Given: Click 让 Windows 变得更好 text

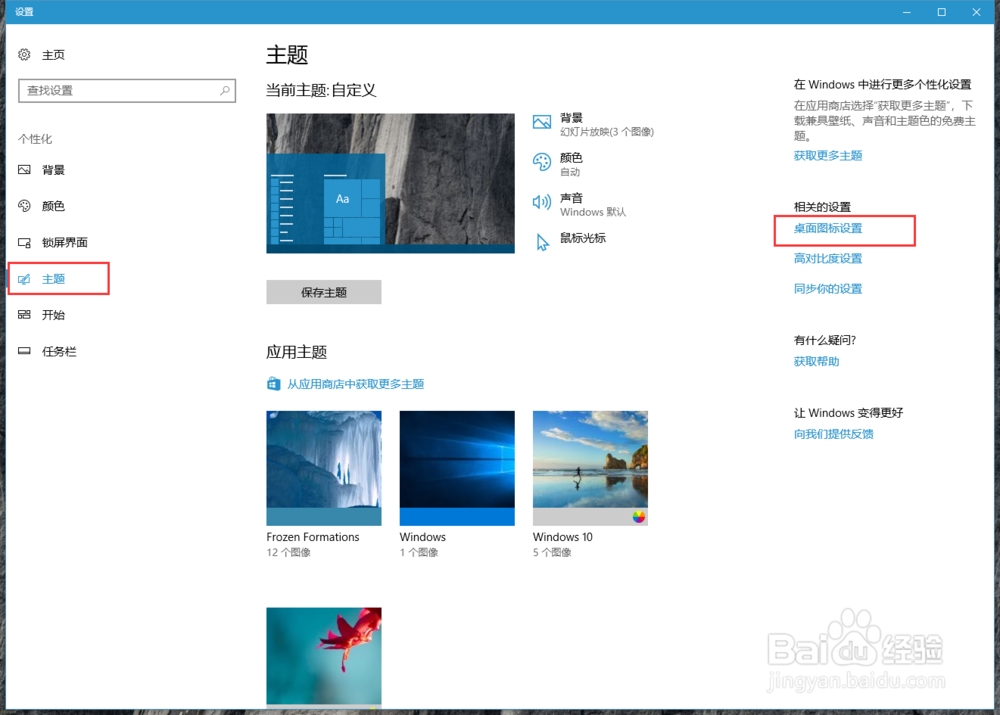Looking at the screenshot, I should click(848, 413).
